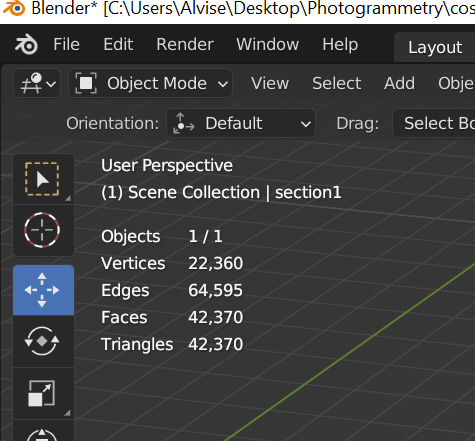The height and width of the screenshot is (441, 475).
Task: Open the viewport Add menu
Action: coord(399,83)
